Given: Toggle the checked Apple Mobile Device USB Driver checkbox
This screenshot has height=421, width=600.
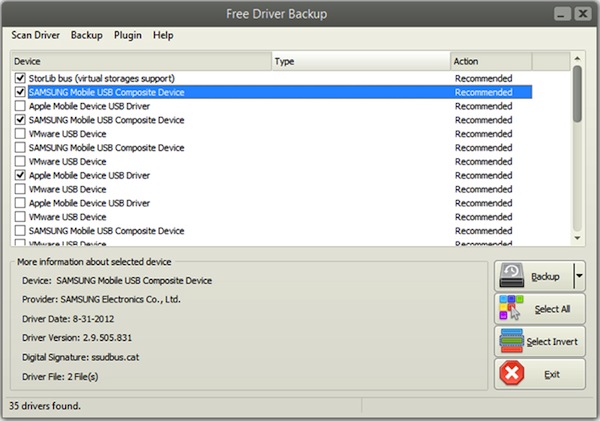Looking at the screenshot, I should (x=21, y=175).
